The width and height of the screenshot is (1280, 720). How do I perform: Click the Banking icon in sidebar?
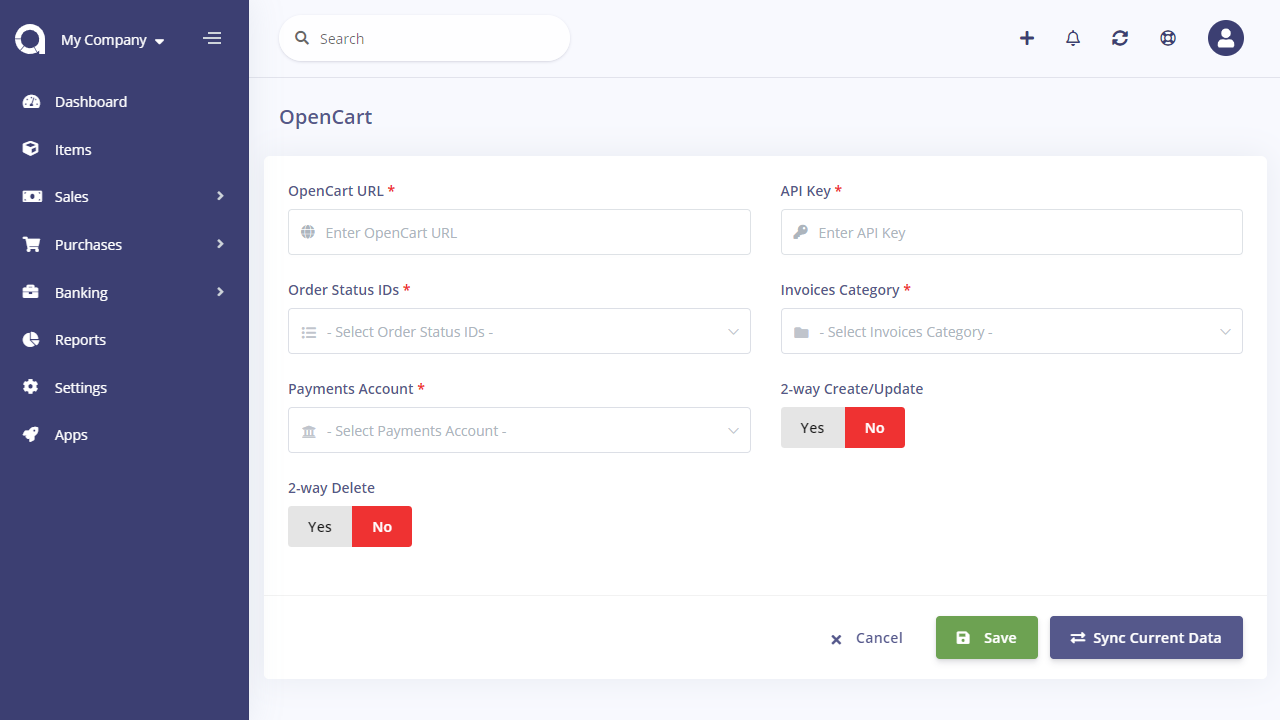(x=31, y=292)
